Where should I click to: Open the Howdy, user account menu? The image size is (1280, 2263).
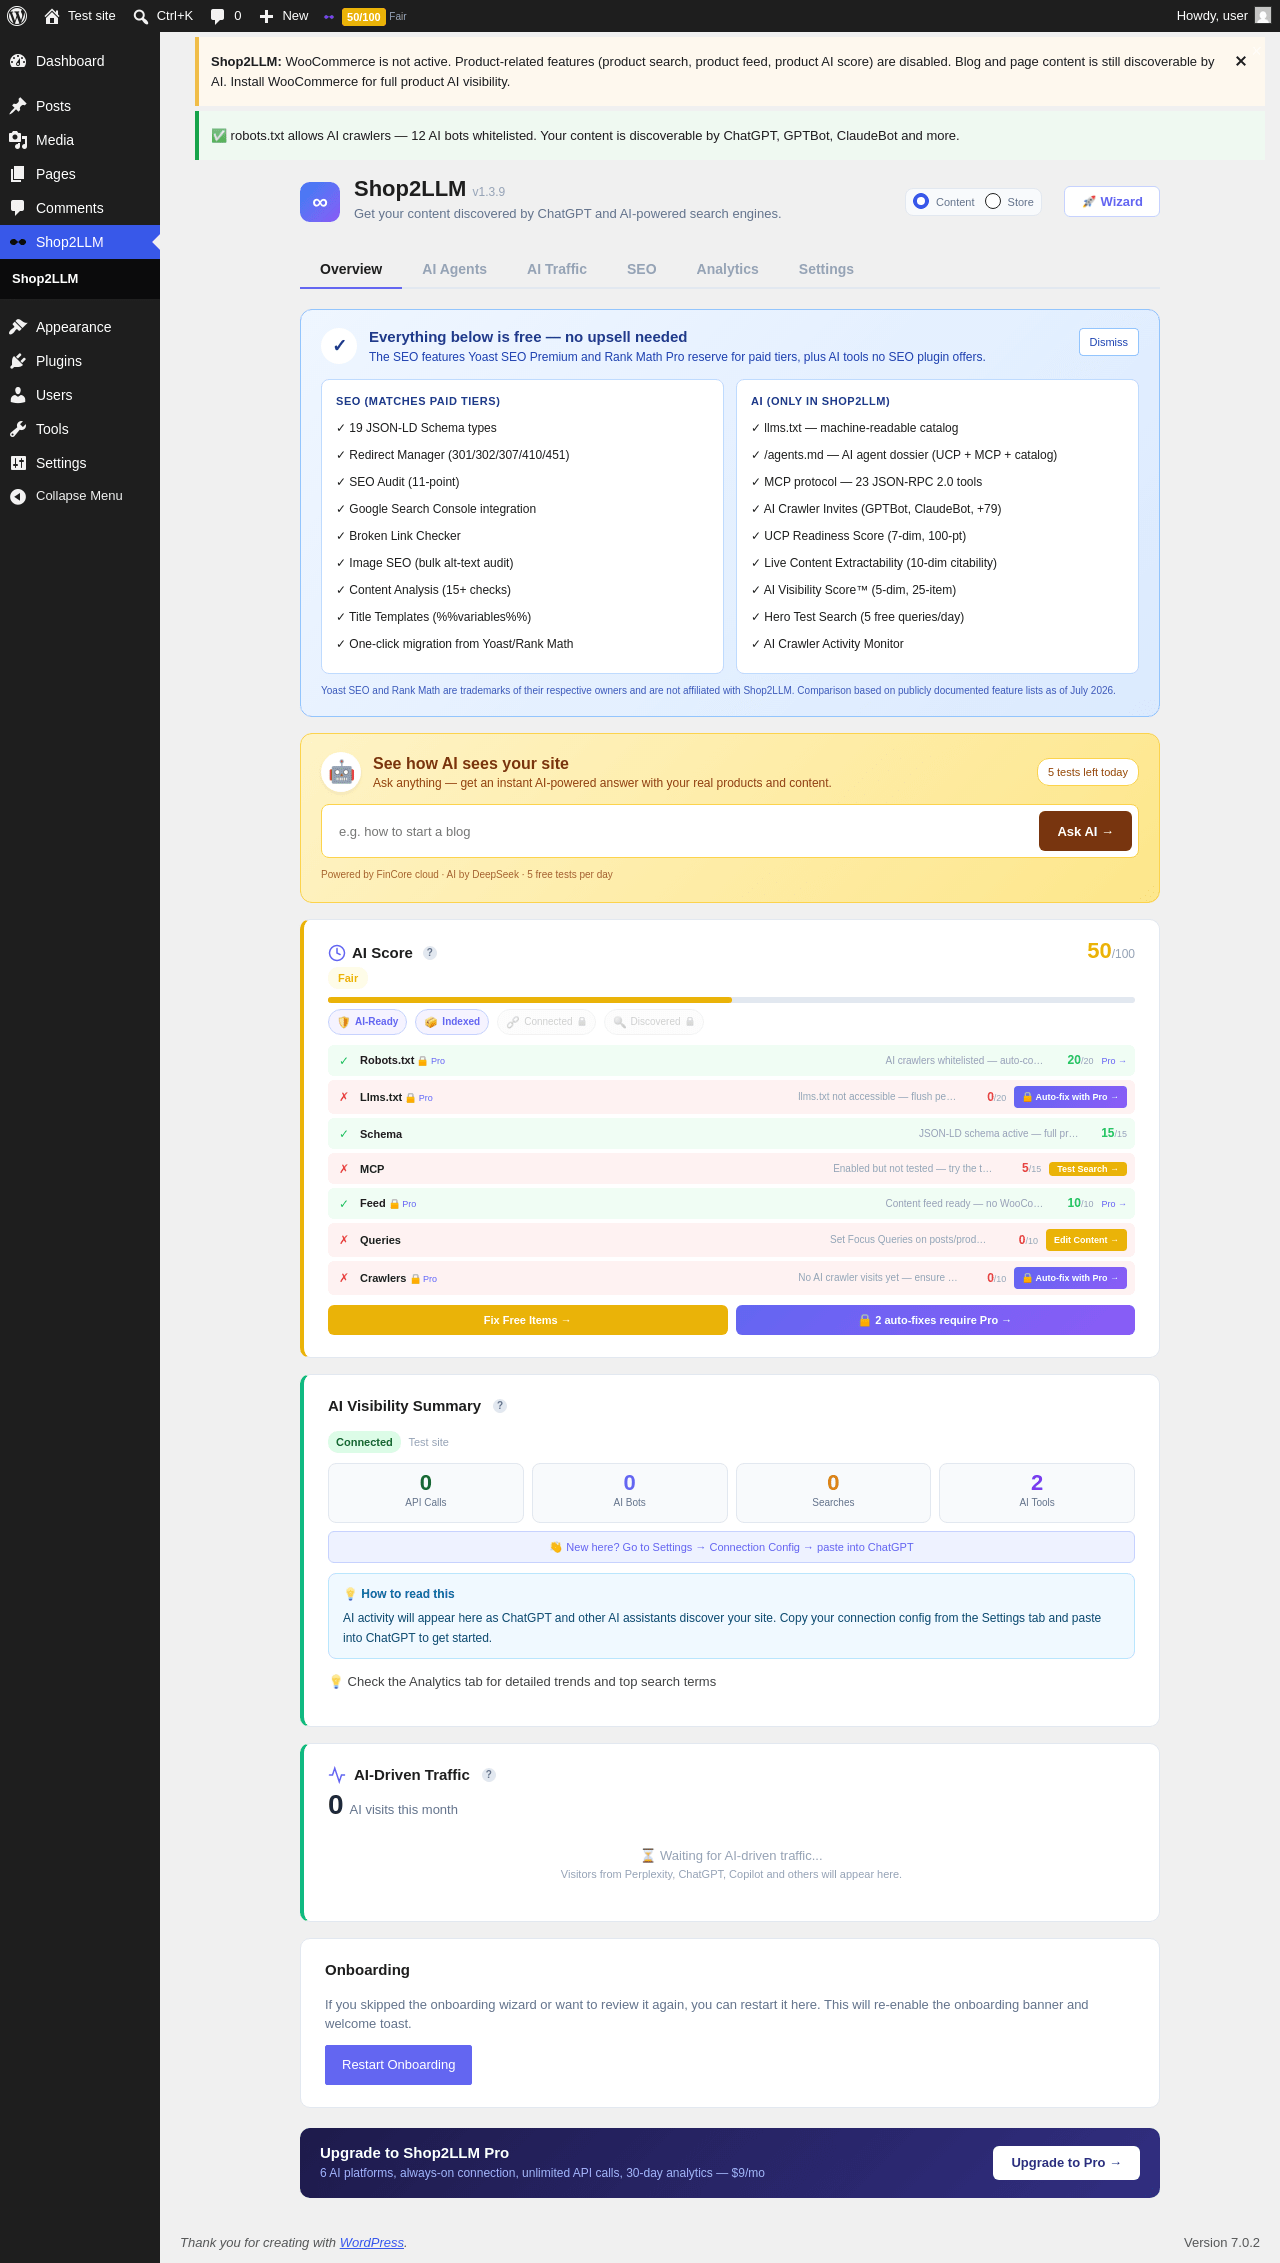pyautogui.click(x=1223, y=16)
